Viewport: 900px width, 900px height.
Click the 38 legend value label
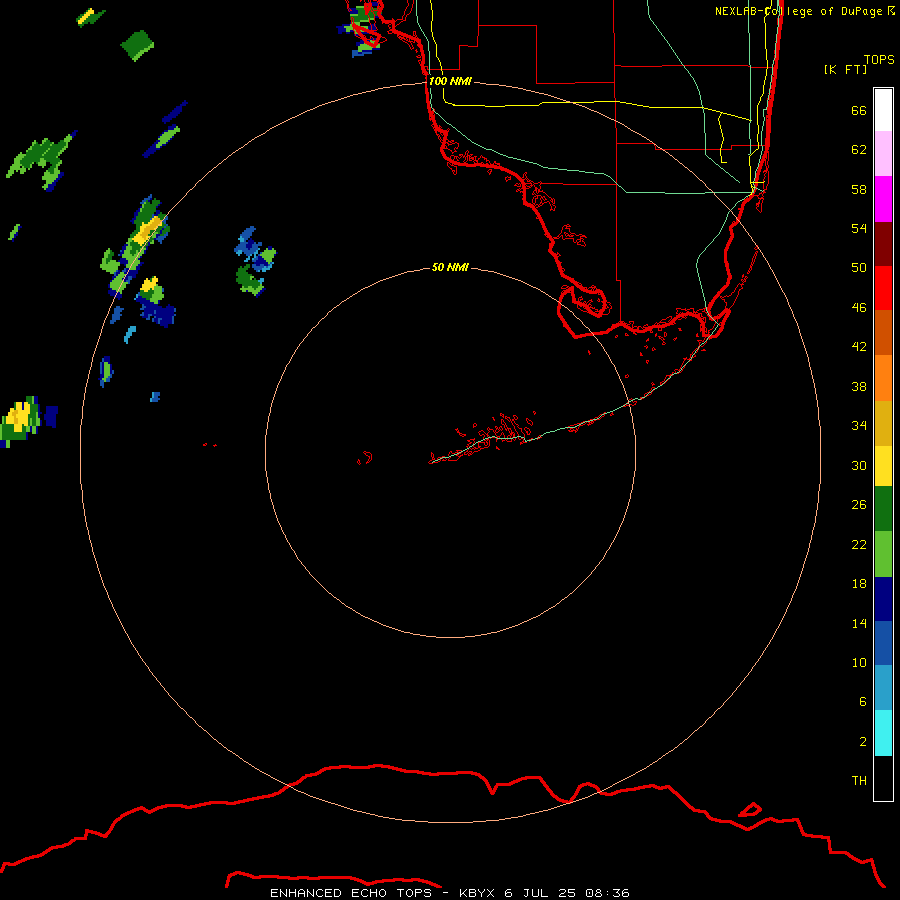click(x=859, y=386)
